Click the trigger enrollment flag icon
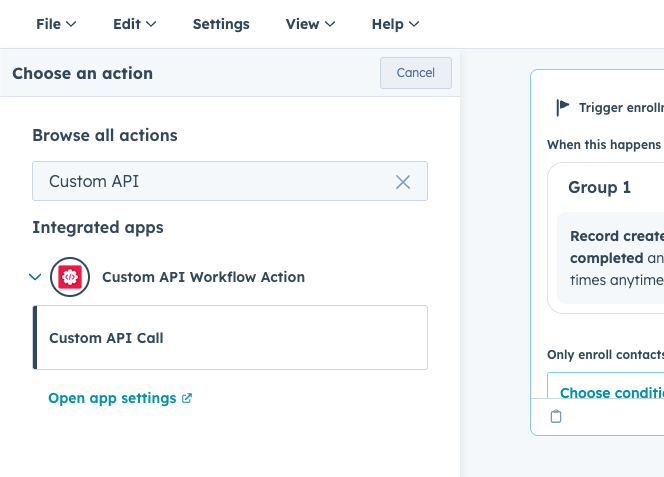Image resolution: width=664 pixels, height=477 pixels. 563,107
